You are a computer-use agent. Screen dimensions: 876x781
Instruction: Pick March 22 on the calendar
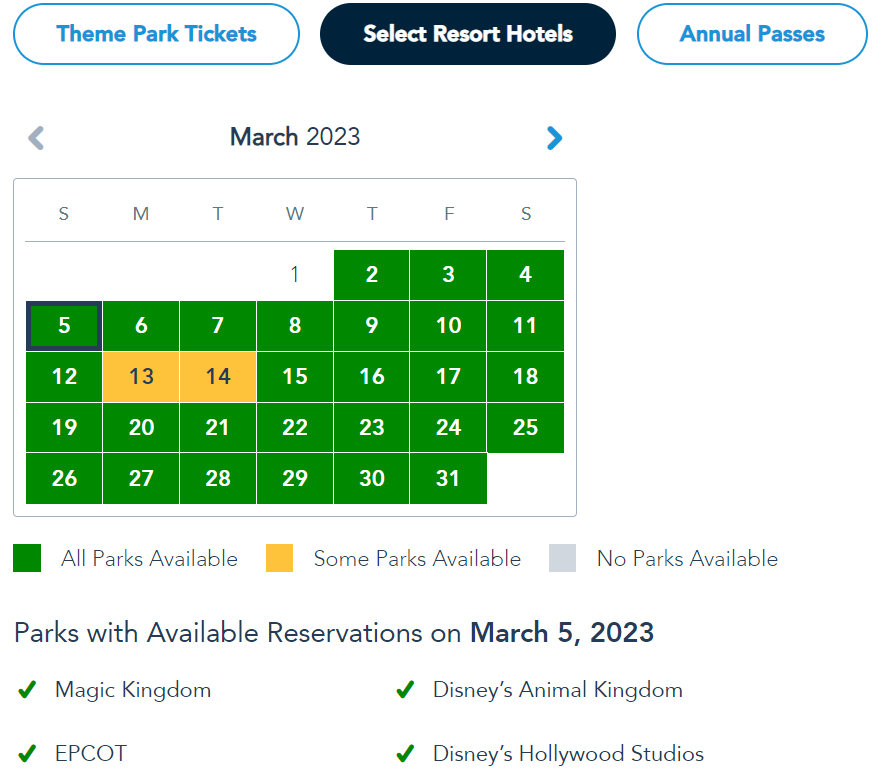pyautogui.click(x=295, y=428)
